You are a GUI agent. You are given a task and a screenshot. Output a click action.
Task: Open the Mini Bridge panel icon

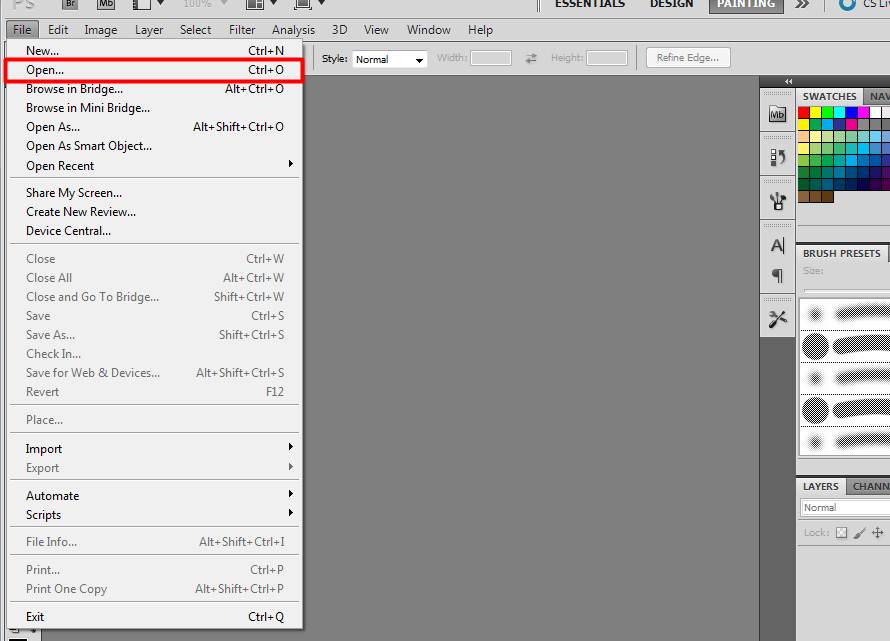pos(777,114)
